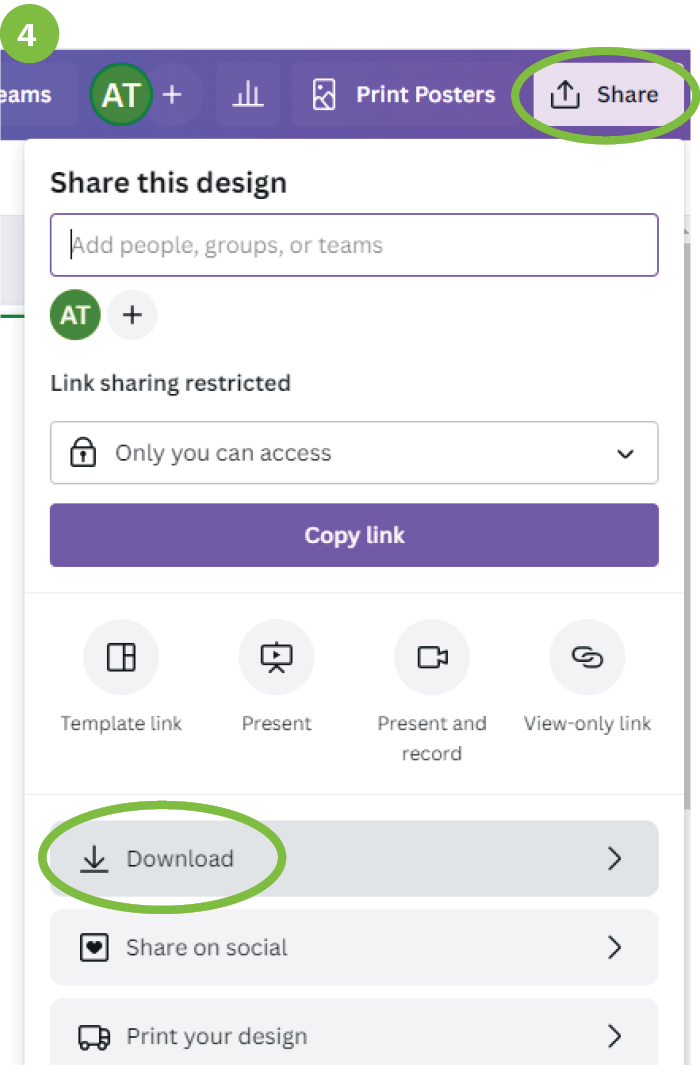Click the Add people input field
The height and width of the screenshot is (1065, 700).
[x=354, y=245]
